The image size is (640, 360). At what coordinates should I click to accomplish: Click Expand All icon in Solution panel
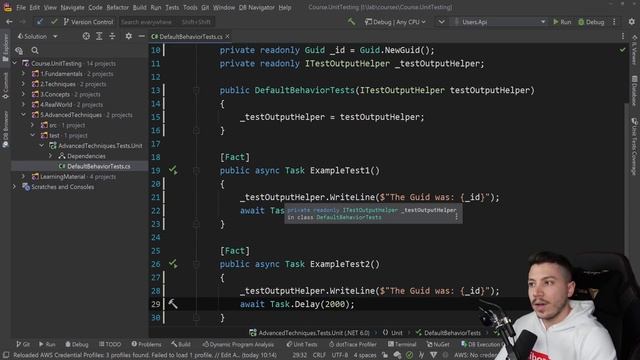[99, 36]
